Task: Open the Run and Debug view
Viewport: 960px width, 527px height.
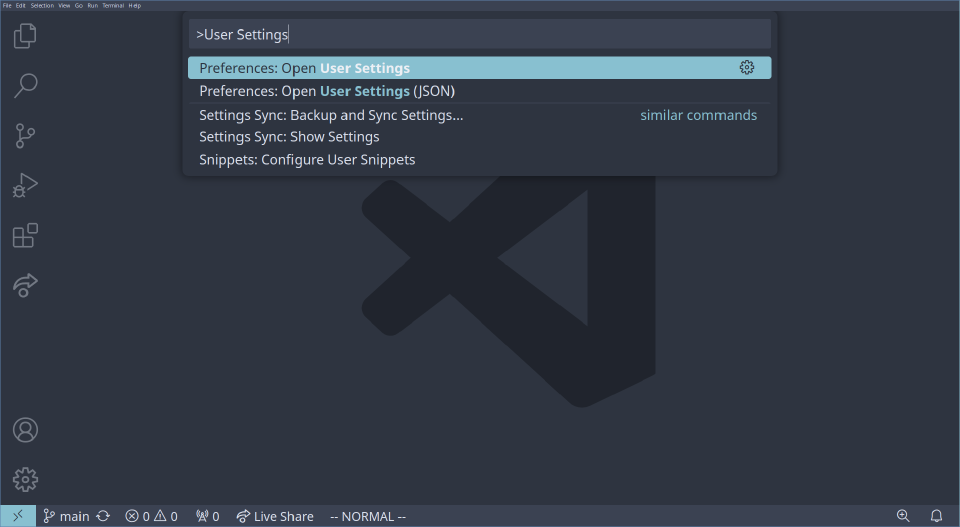Action: [x=25, y=185]
